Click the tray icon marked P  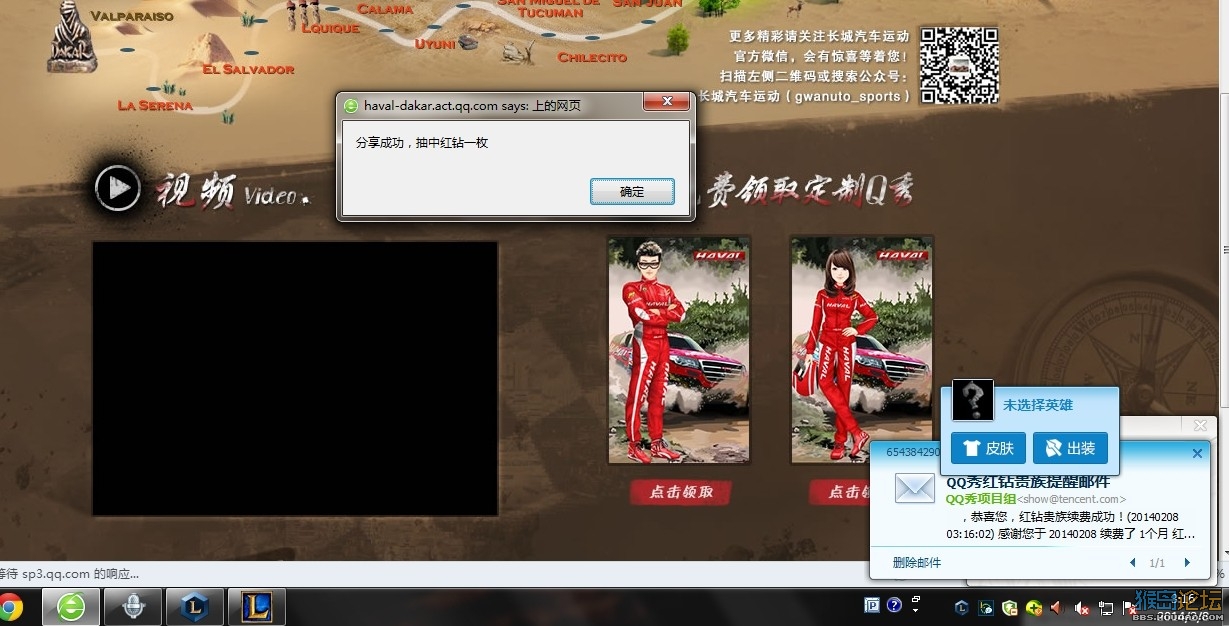point(871,605)
